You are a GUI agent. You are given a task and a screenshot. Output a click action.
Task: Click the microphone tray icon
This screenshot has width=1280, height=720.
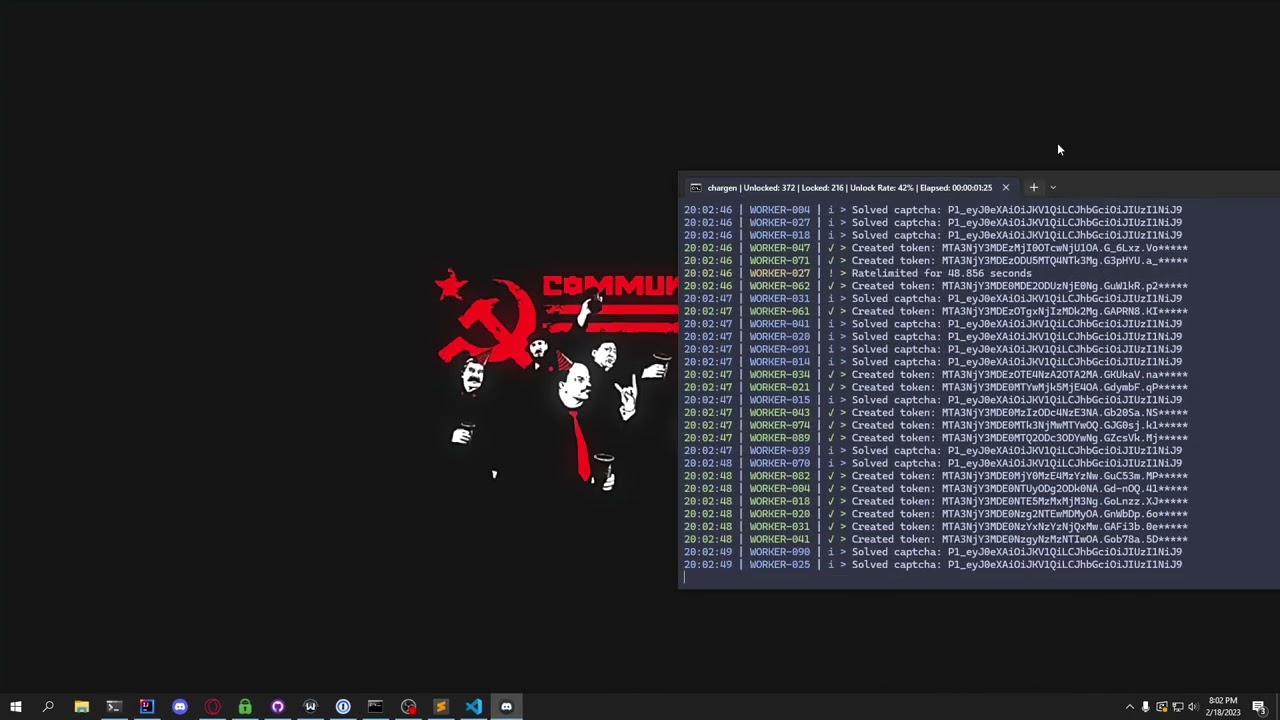point(1146,707)
